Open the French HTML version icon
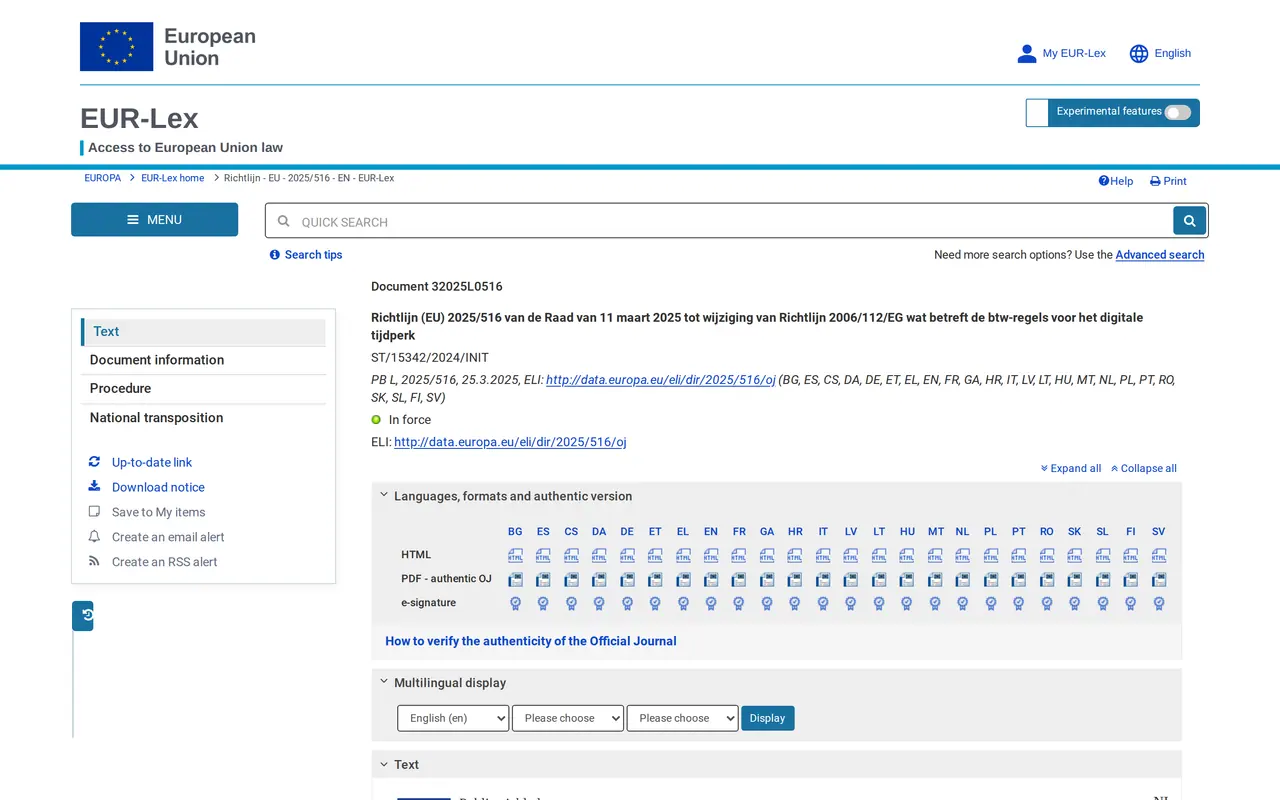 pos(739,555)
